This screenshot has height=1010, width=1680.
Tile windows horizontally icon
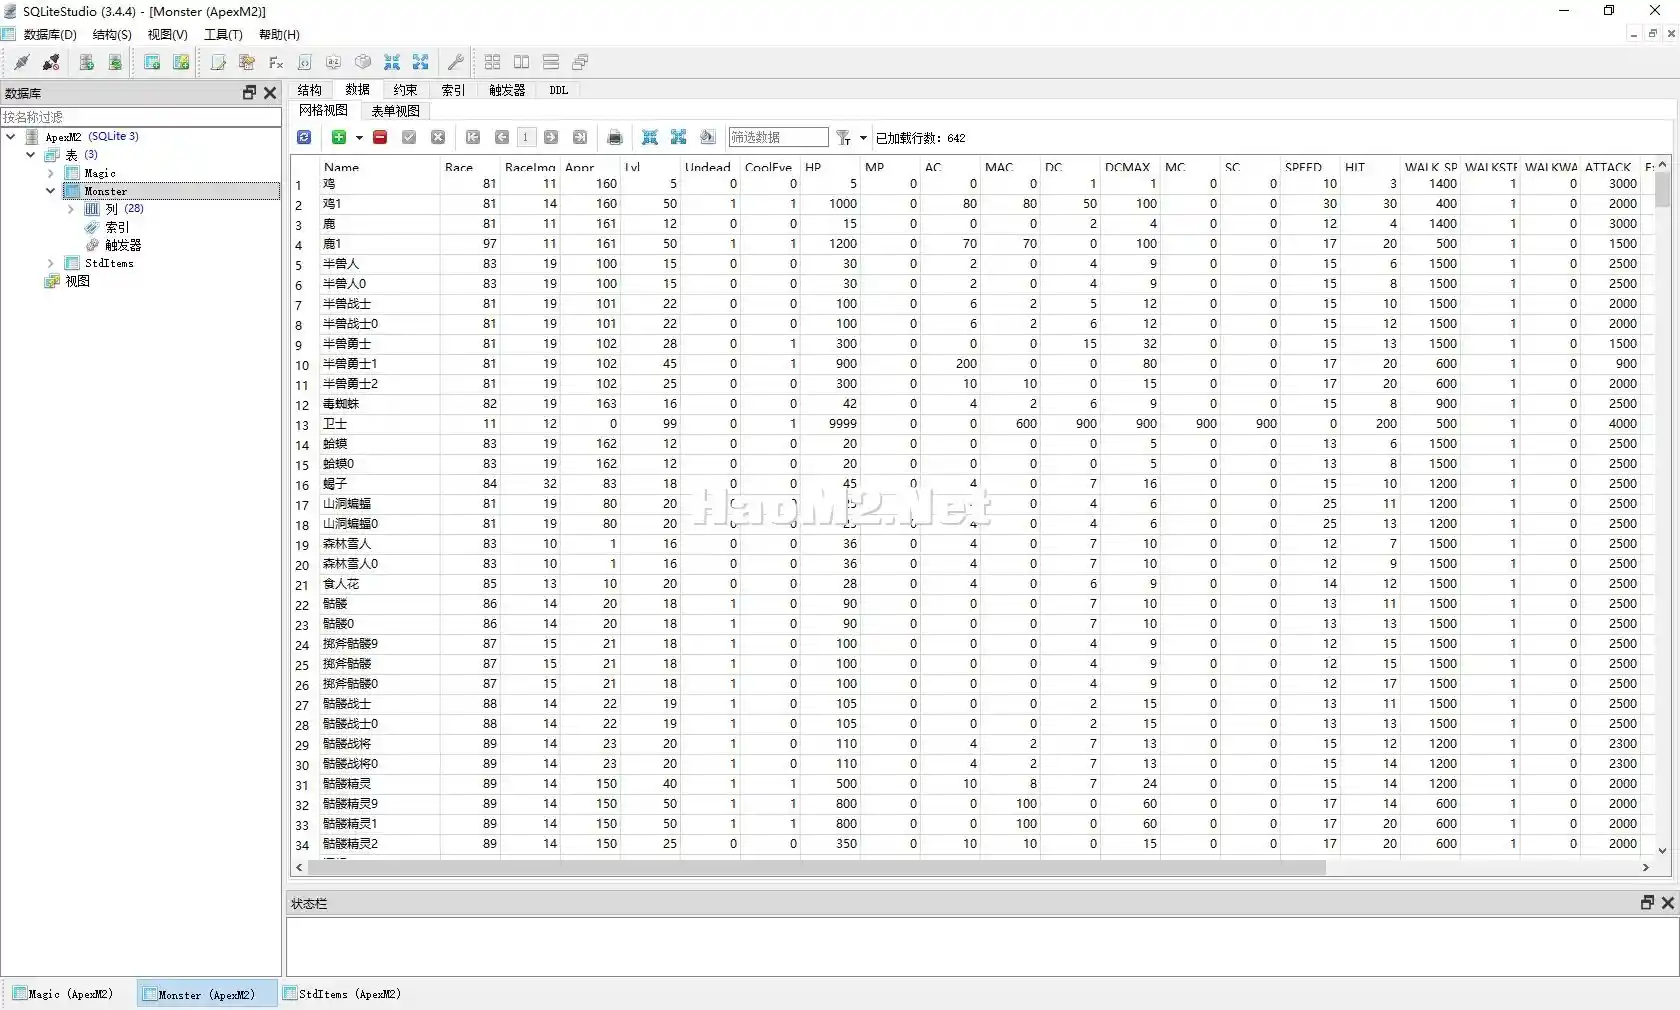[x=521, y=62]
